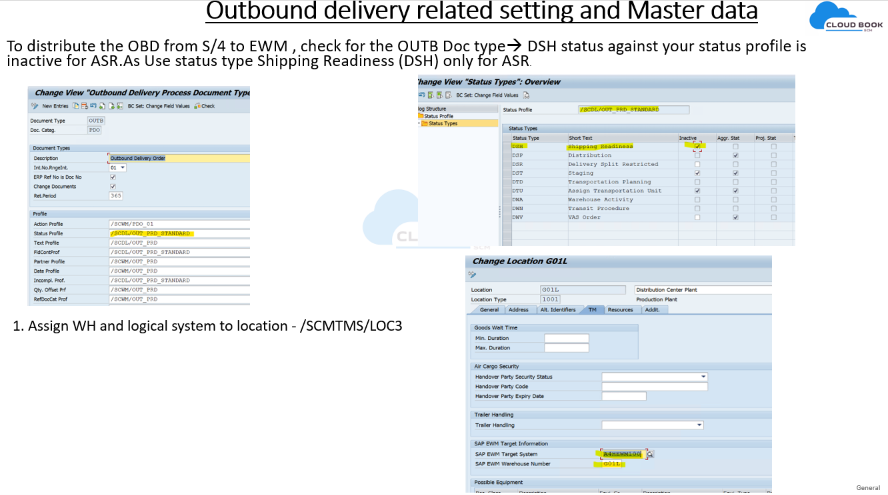Screen dimensions: 888x495
Task: Uncheck Inactive for Shipping Readiness (DSH)
Action: coord(697,146)
